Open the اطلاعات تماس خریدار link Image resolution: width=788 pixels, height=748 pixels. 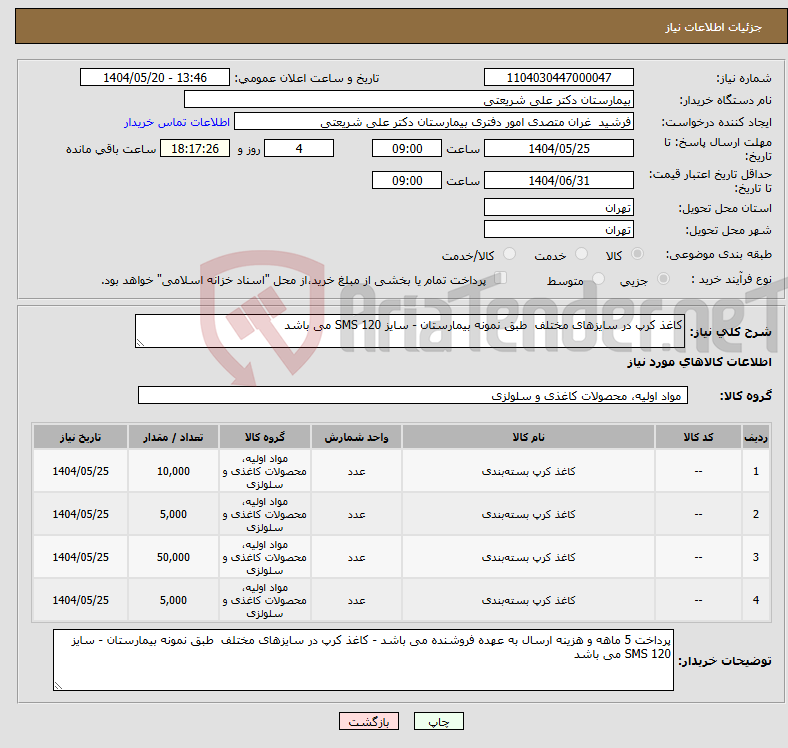pos(177,122)
